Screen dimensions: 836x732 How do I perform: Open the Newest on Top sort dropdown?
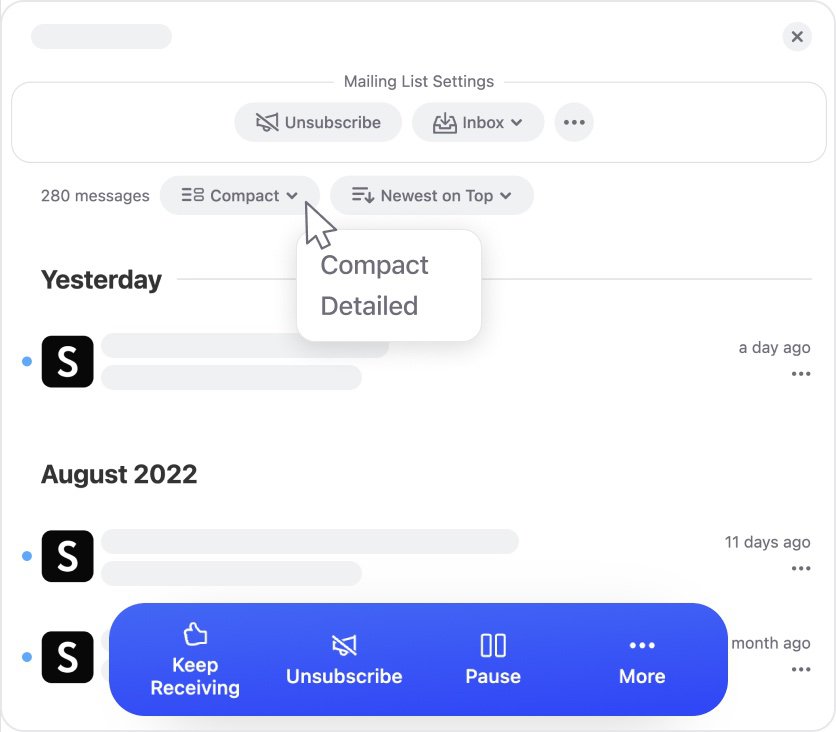pos(432,195)
